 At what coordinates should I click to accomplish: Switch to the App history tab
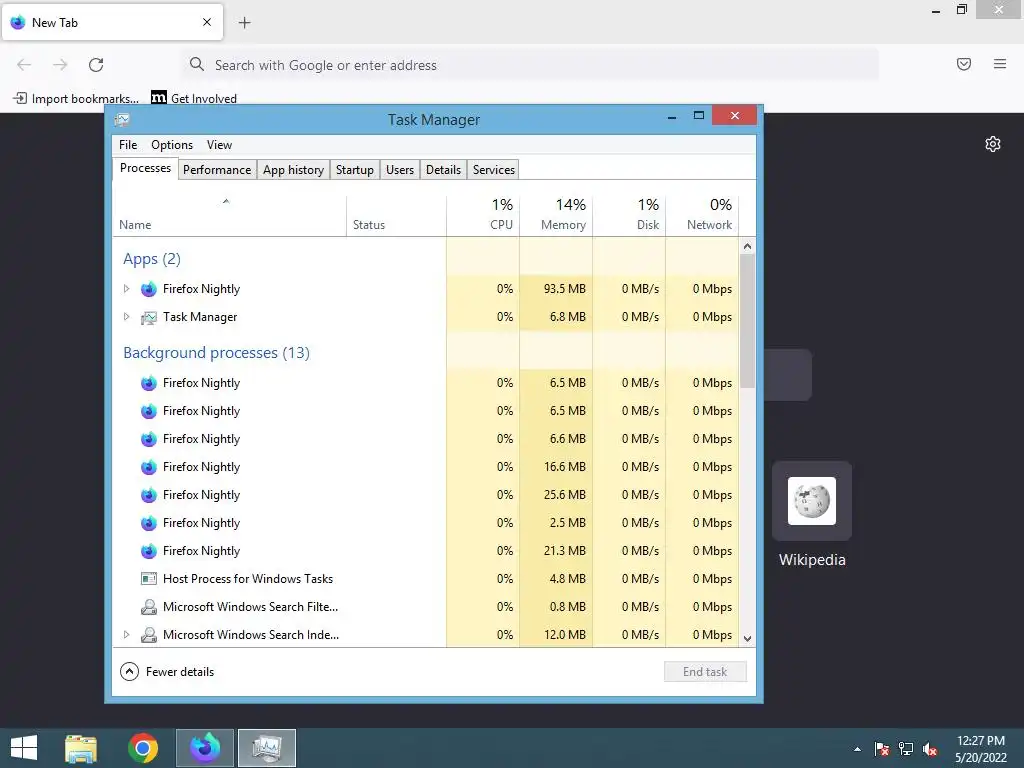(x=293, y=170)
